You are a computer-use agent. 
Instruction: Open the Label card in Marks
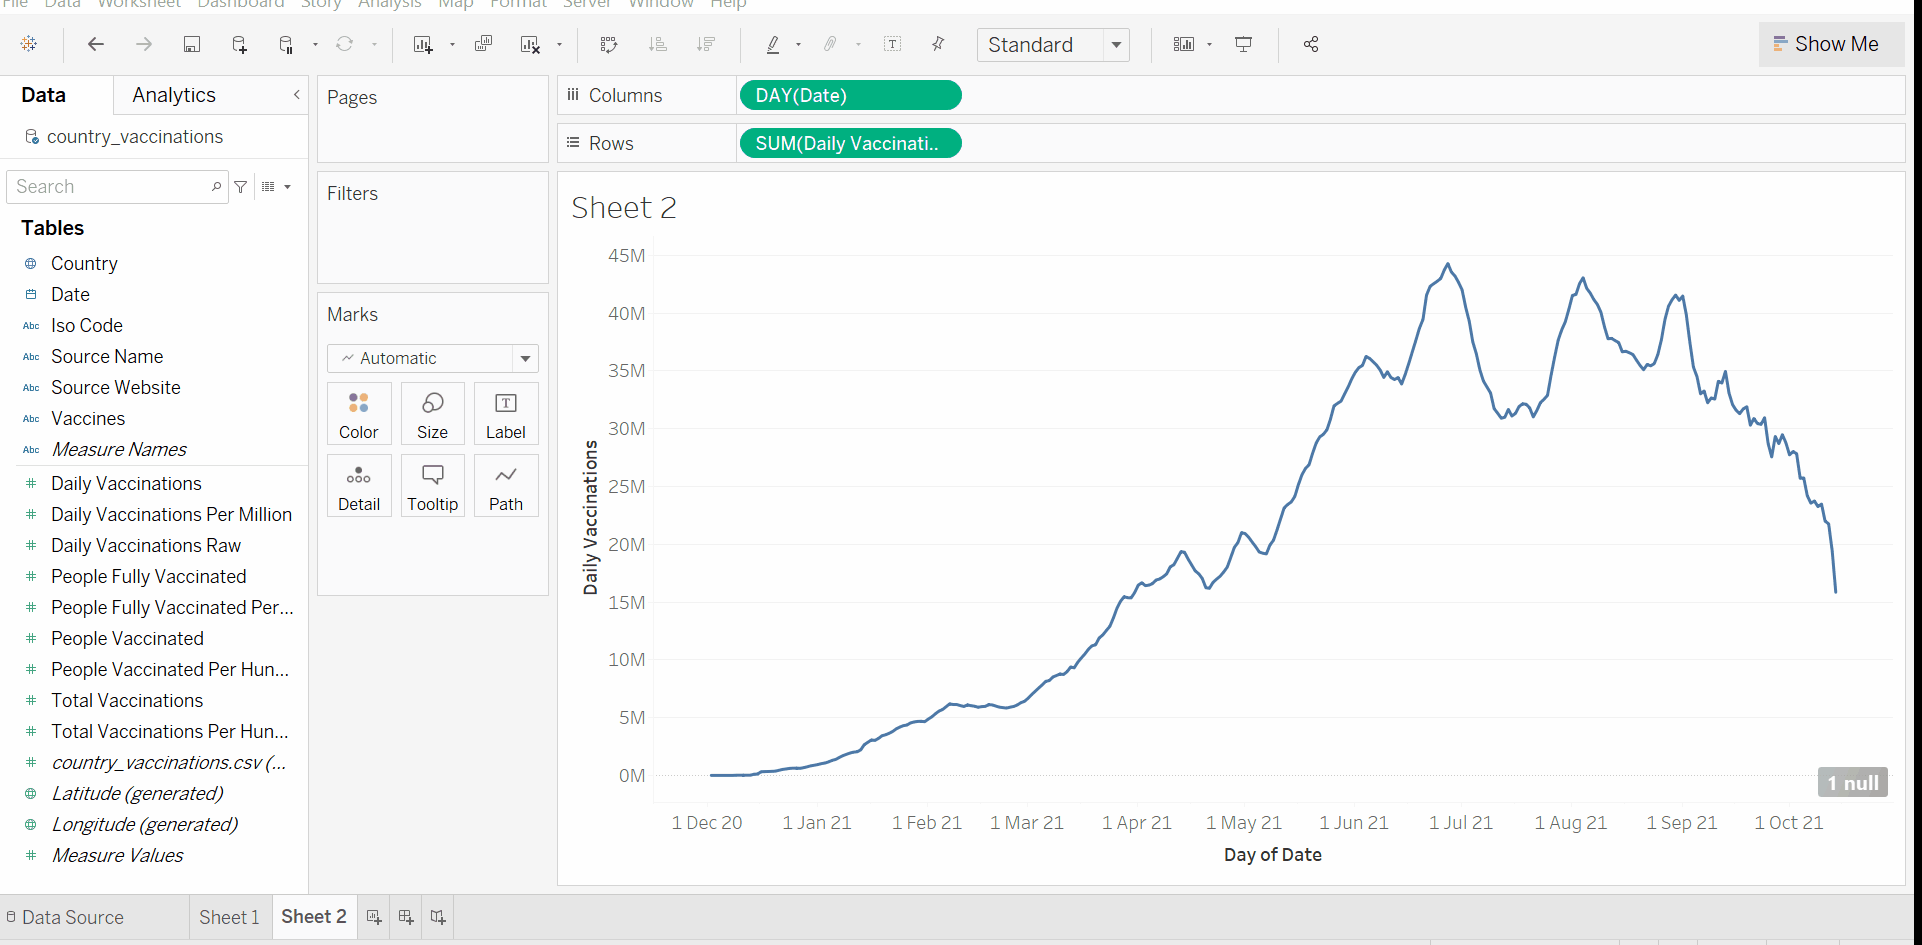[x=506, y=414]
